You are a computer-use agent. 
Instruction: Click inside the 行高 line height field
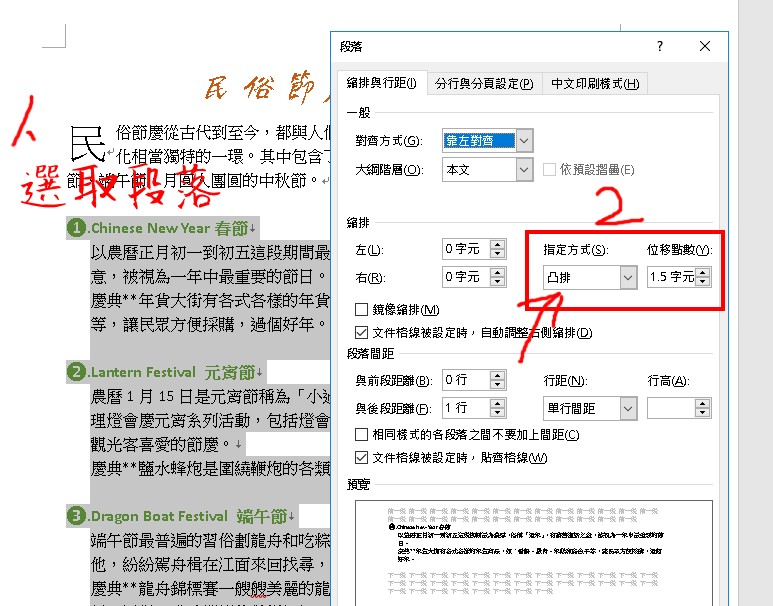pyautogui.click(x=670, y=408)
